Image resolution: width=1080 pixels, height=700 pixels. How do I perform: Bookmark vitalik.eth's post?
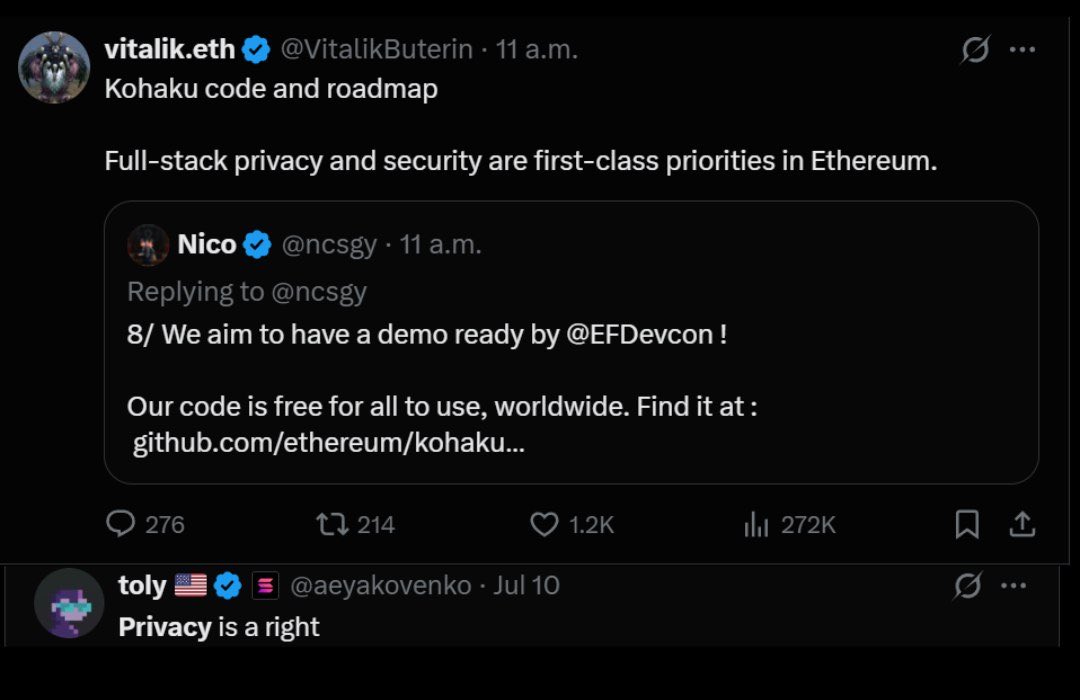967,524
